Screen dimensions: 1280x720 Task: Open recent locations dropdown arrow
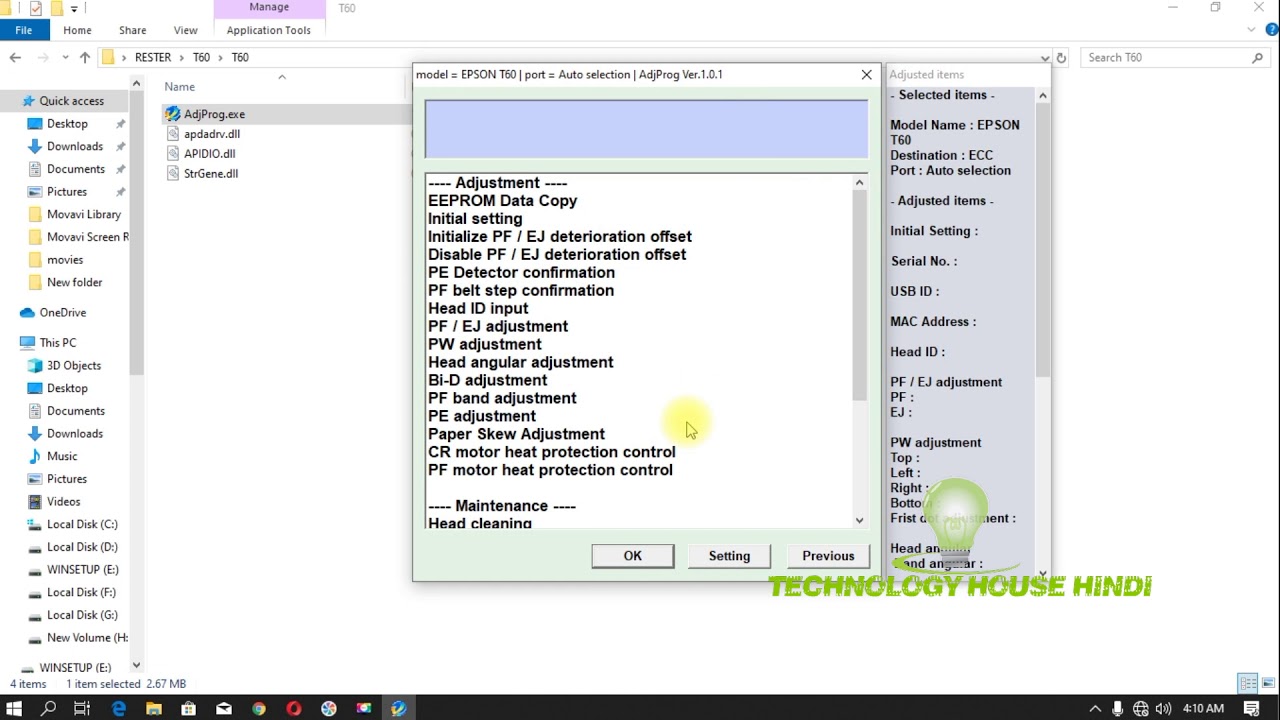[64, 58]
